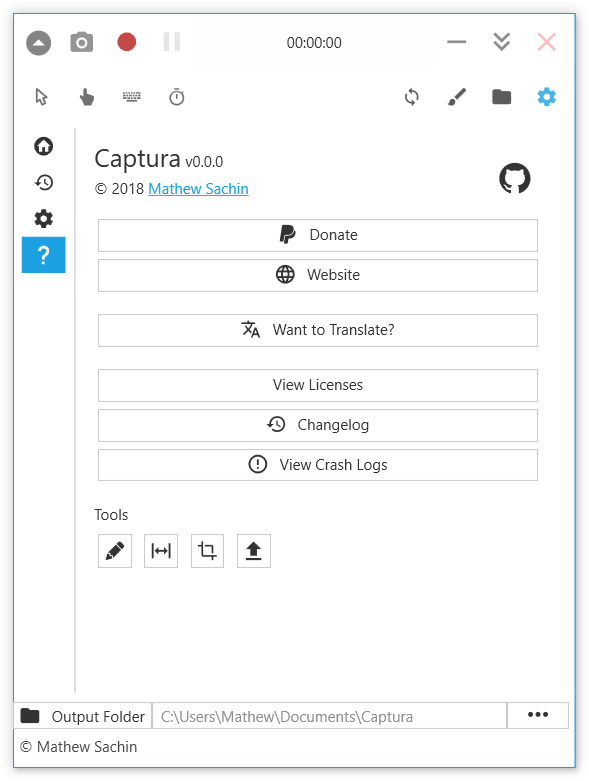589x781 pixels.
Task: Follow the Mathew Sachin link
Action: click(x=198, y=189)
